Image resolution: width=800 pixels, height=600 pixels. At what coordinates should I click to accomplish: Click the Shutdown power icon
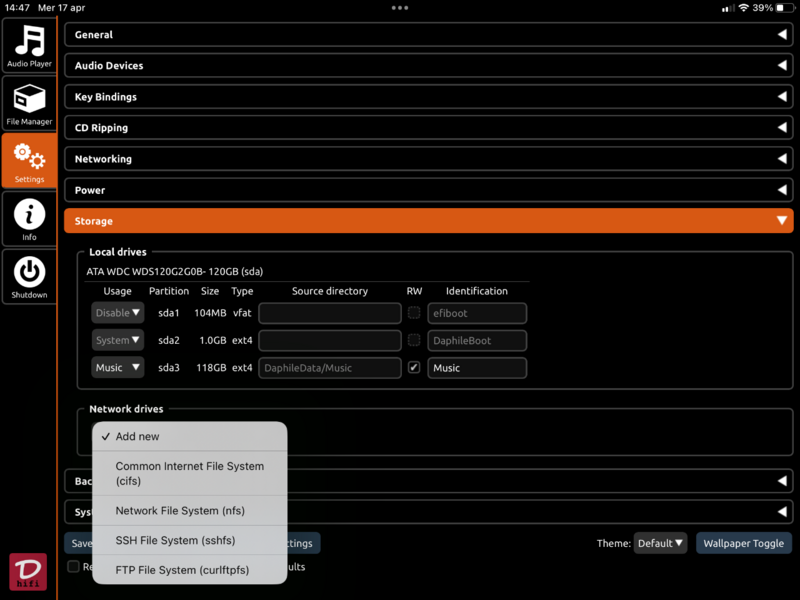pos(29,276)
